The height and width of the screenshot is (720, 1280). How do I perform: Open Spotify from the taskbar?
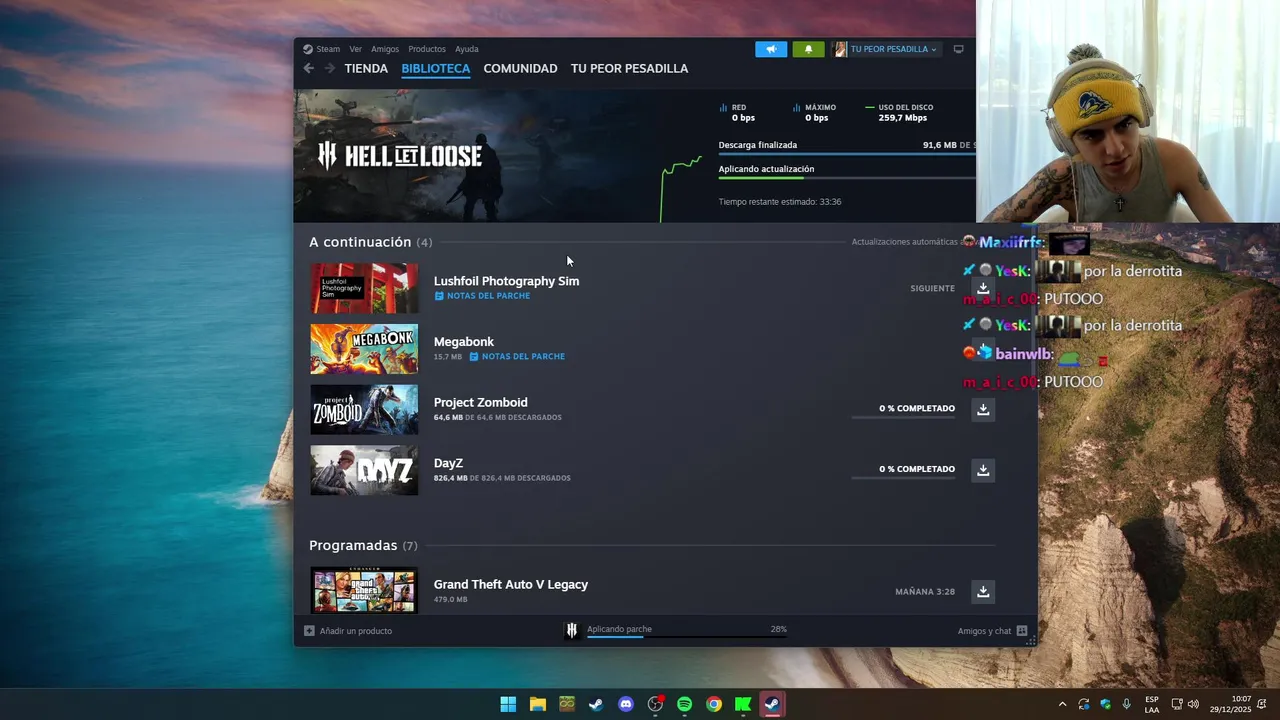pos(684,704)
